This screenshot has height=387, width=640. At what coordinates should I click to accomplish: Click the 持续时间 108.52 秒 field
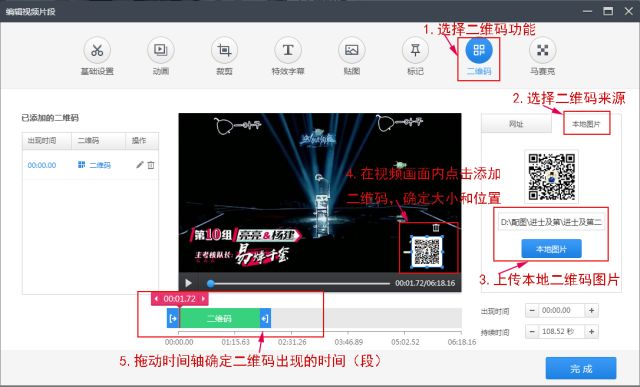click(x=562, y=331)
